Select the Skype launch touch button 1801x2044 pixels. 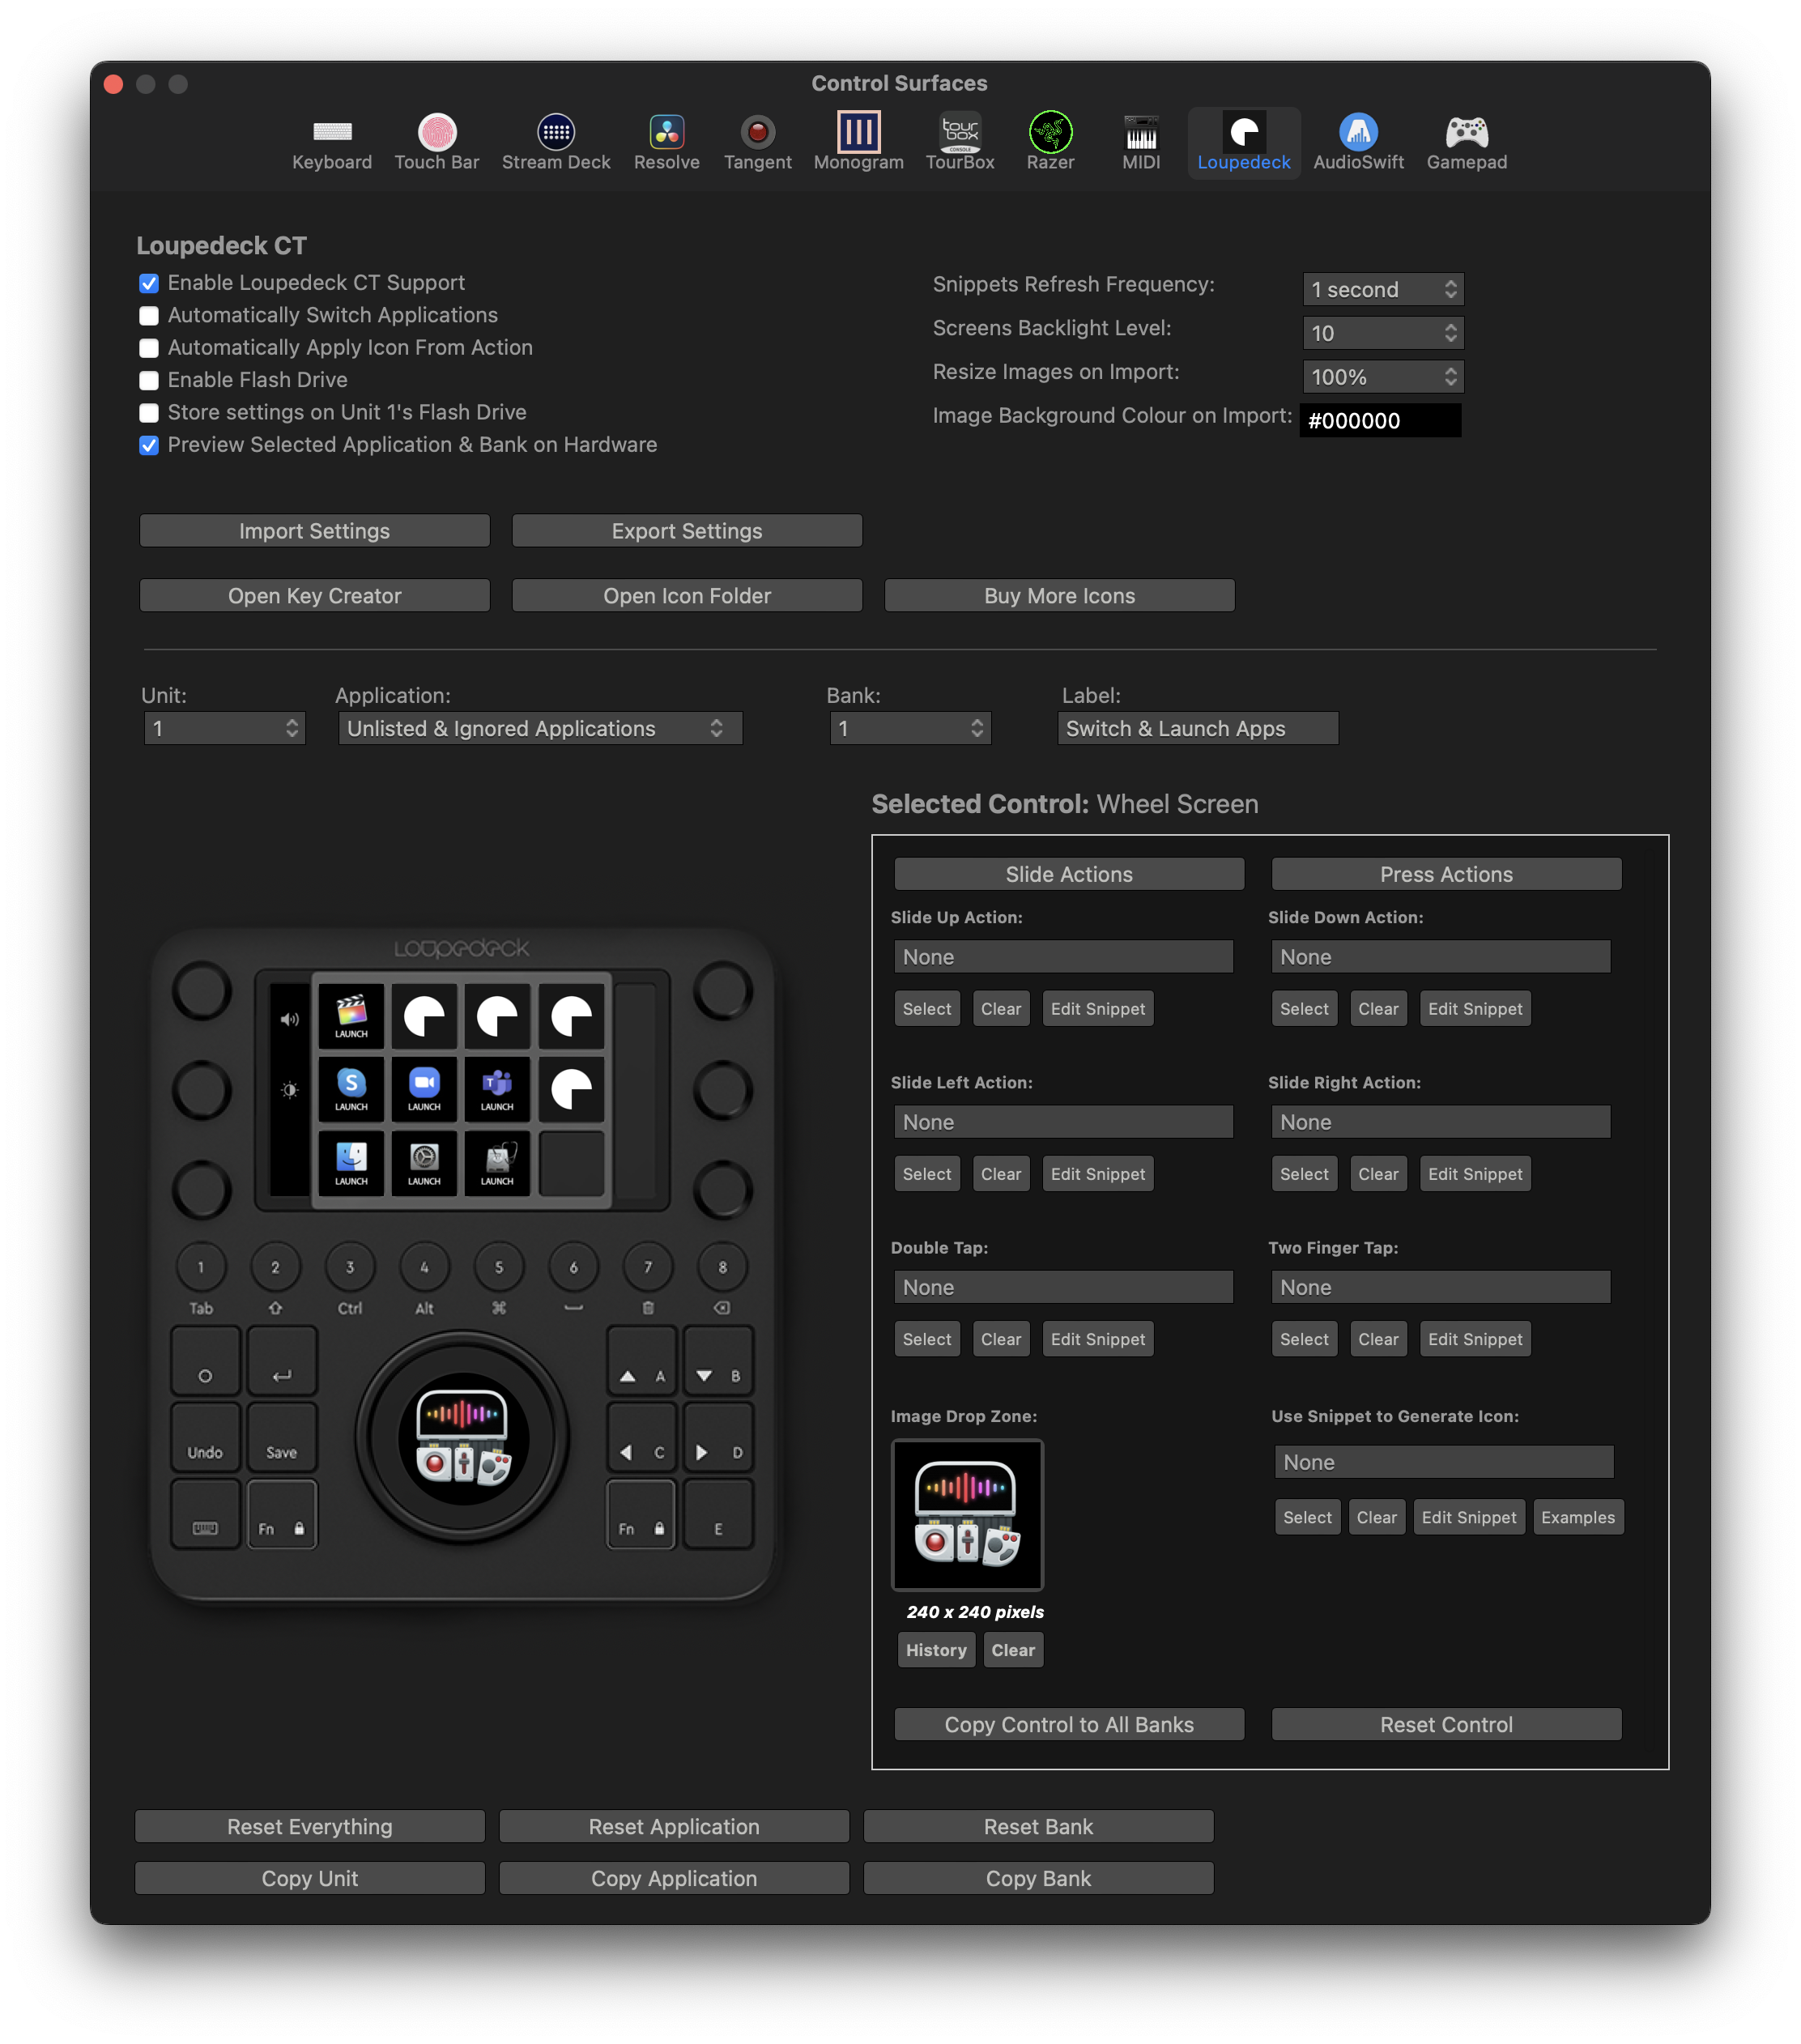351,1089
